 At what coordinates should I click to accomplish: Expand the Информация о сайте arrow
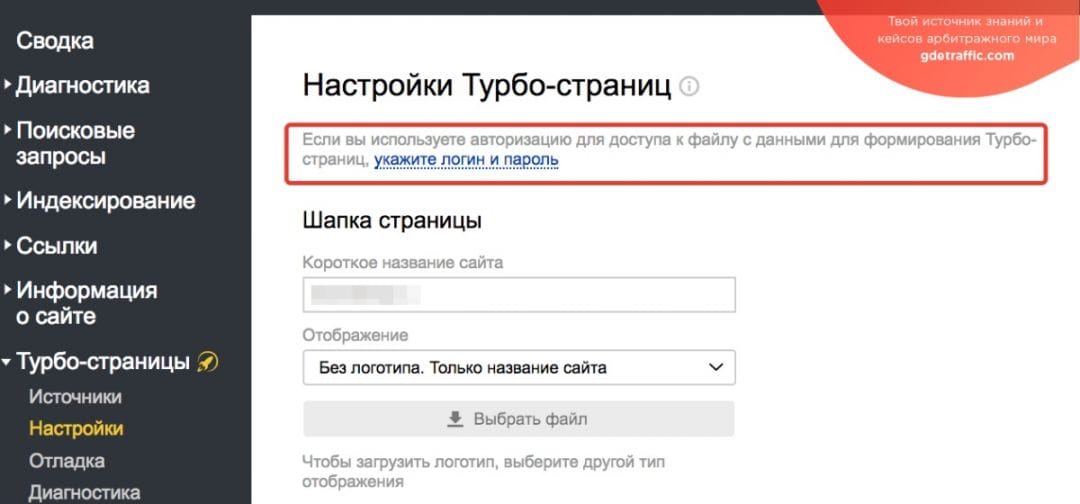pos(7,289)
